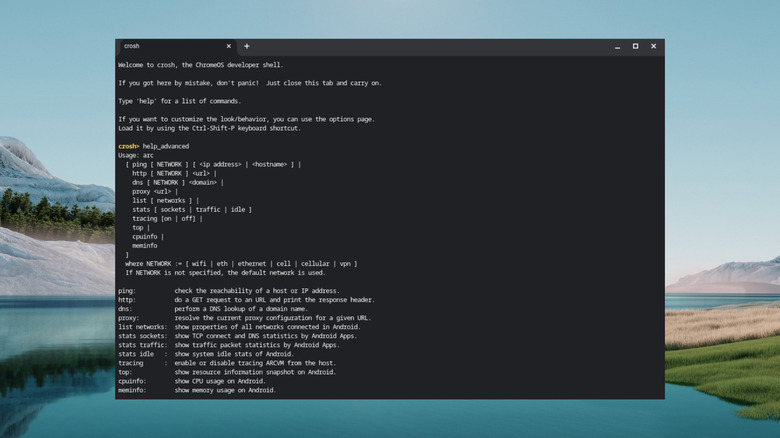This screenshot has width=780, height=438.
Task: Minimize the crosh window
Action: [x=616, y=46]
